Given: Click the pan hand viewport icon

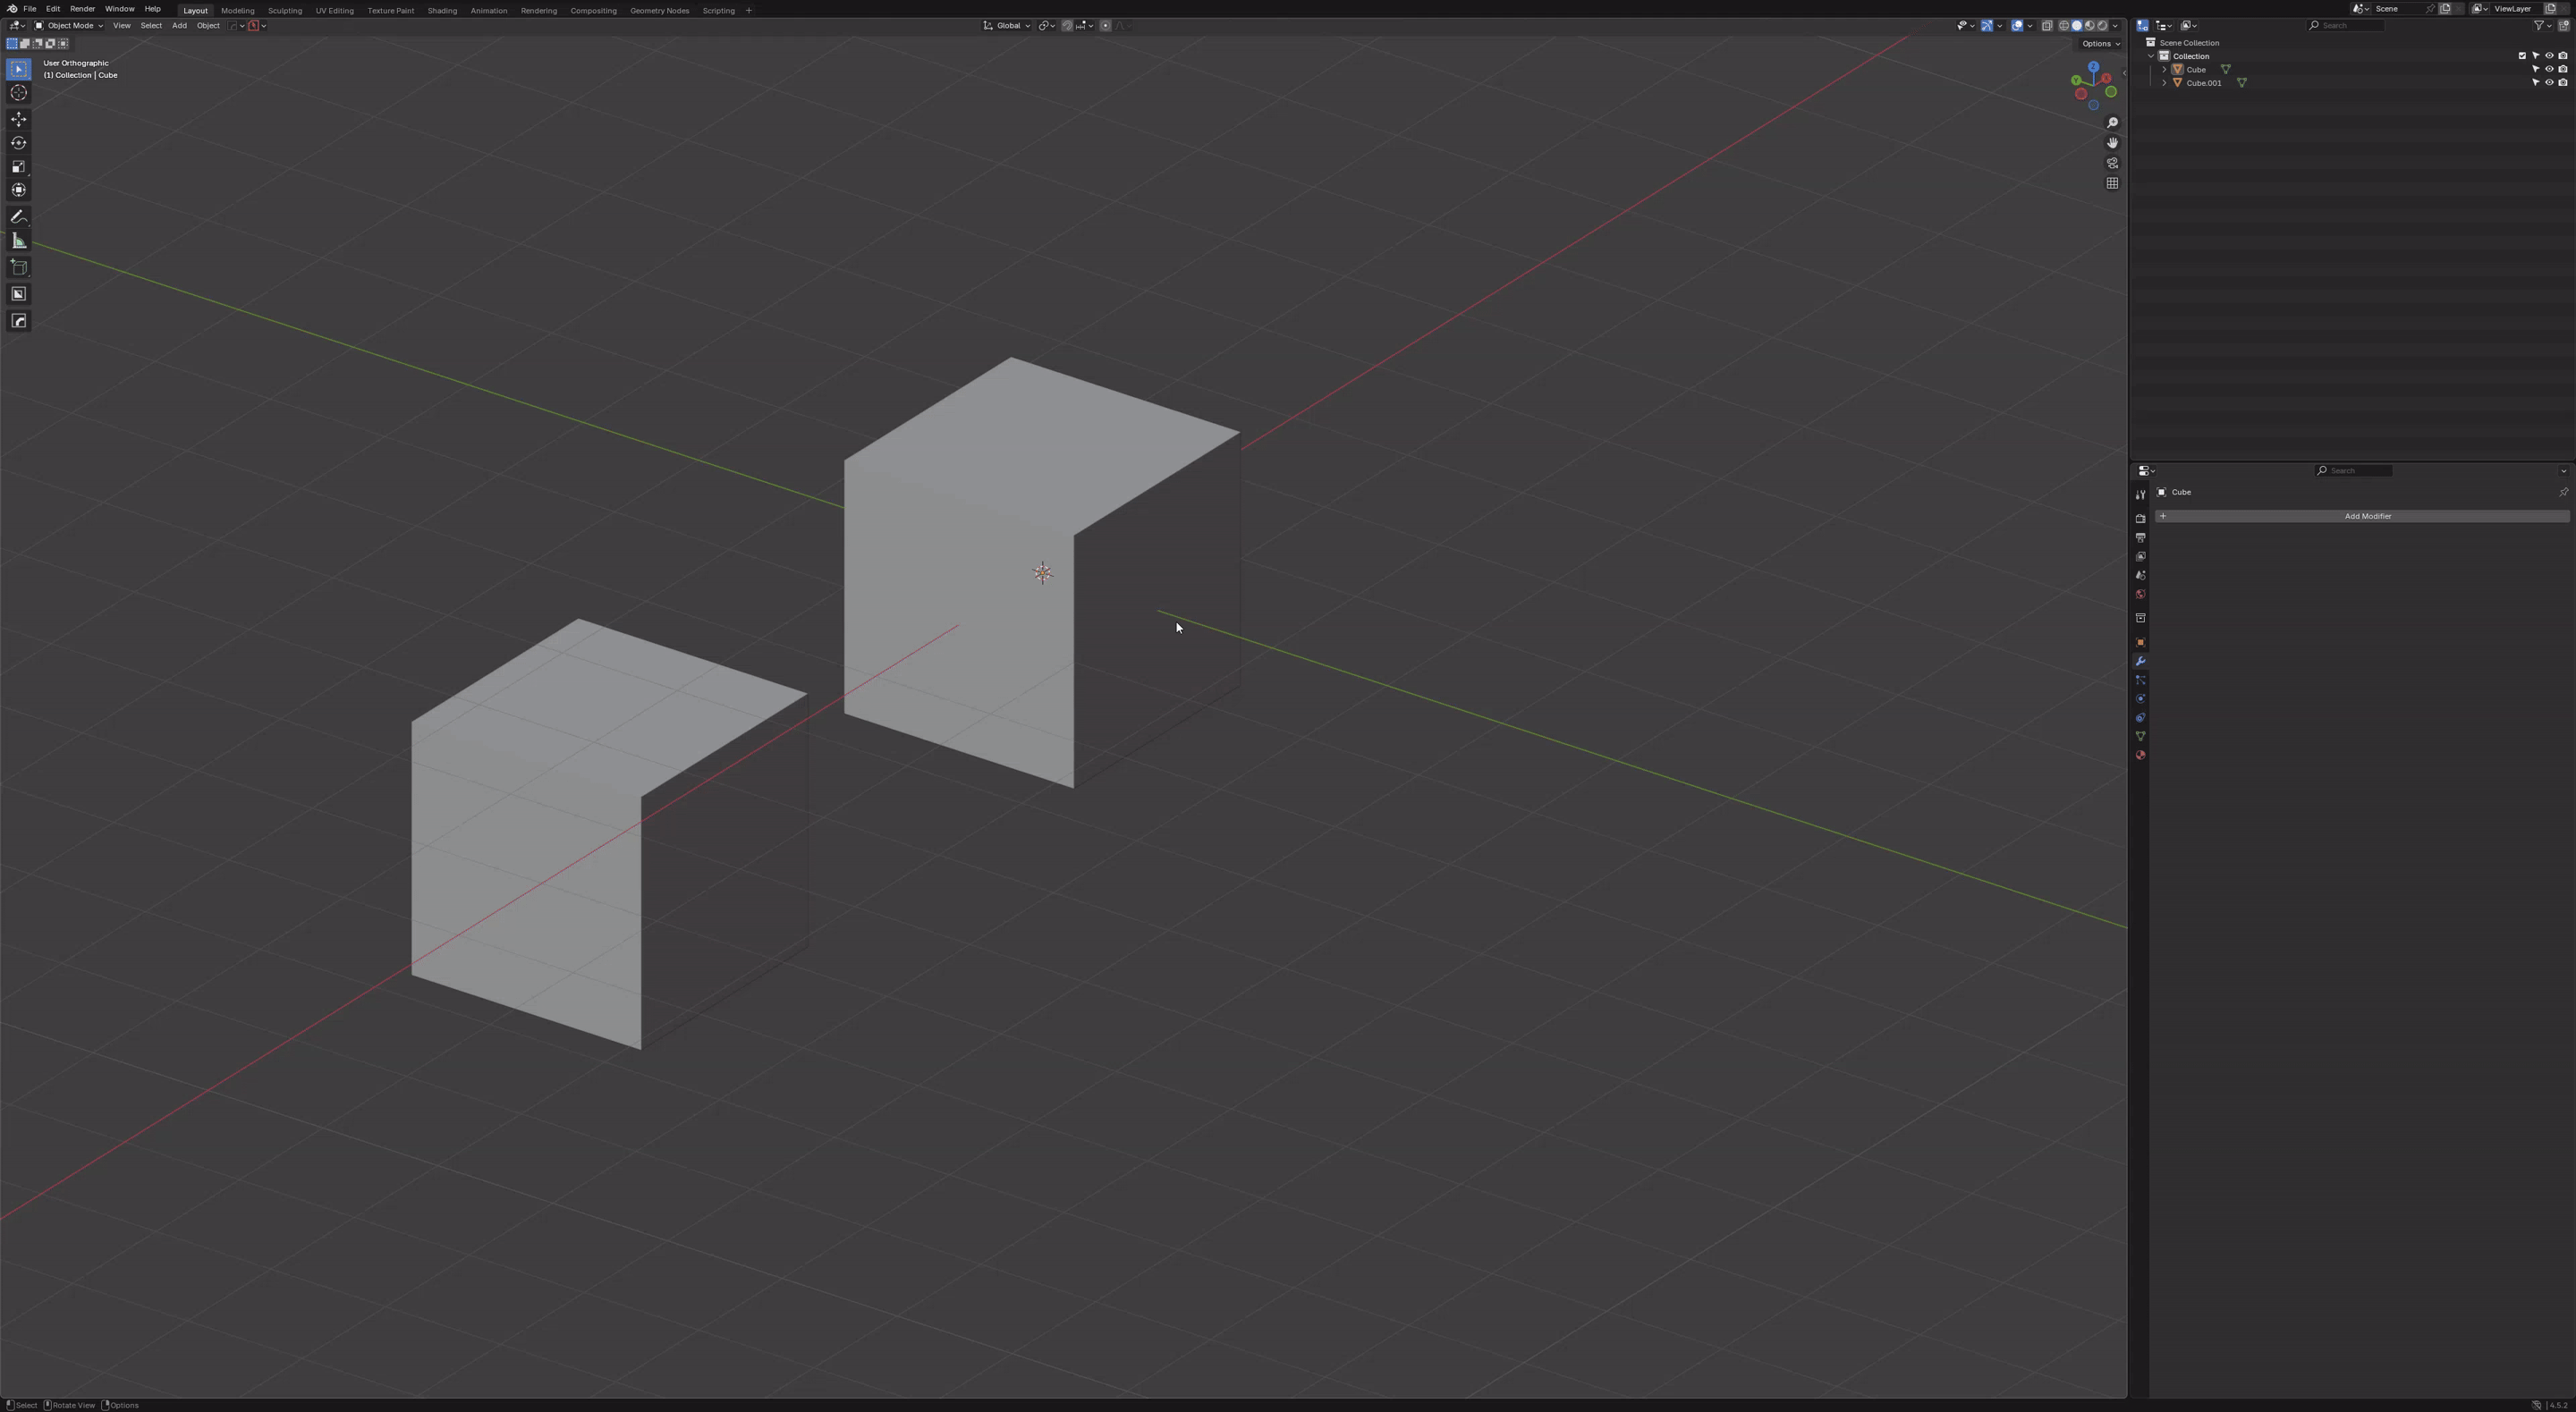Looking at the screenshot, I should coord(2112,143).
